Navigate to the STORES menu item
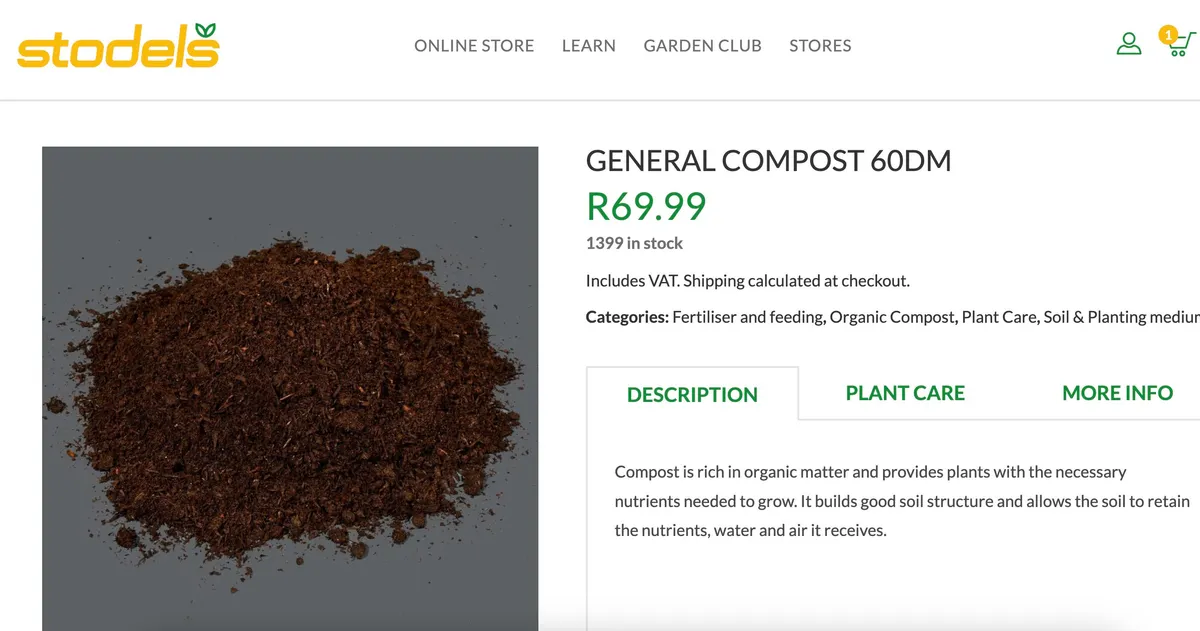This screenshot has height=631, width=1200. [820, 46]
